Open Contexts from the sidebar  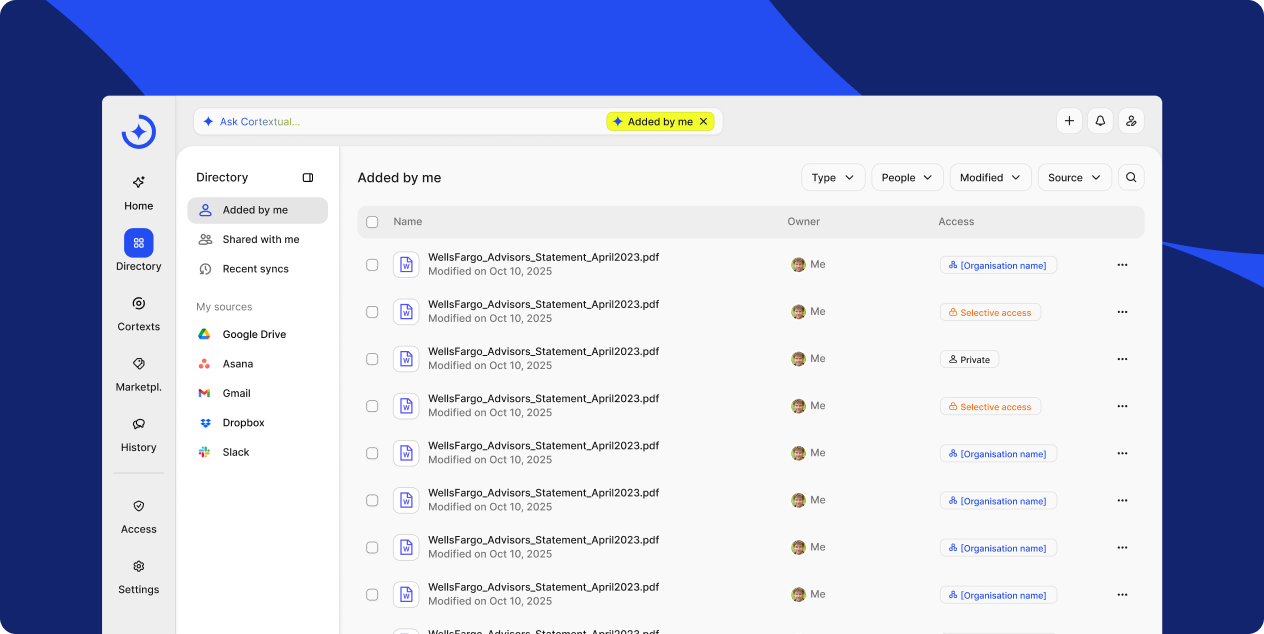pos(139,304)
